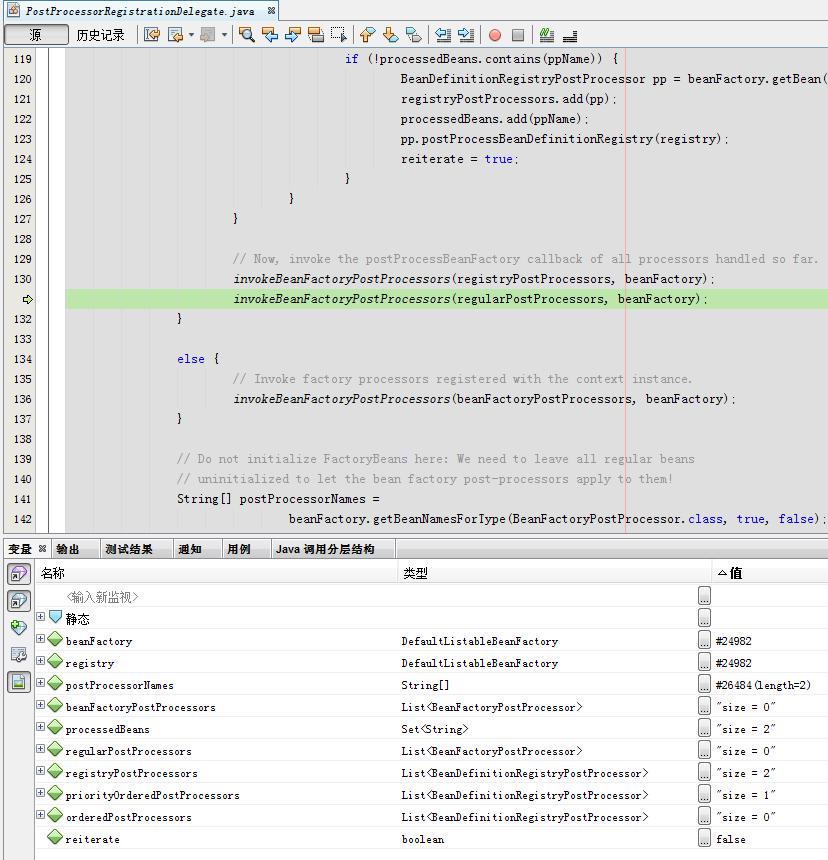Screen dimensions: 828x860
Task: Click the second variables-view sidebar toggle icon
Action: tap(19, 601)
